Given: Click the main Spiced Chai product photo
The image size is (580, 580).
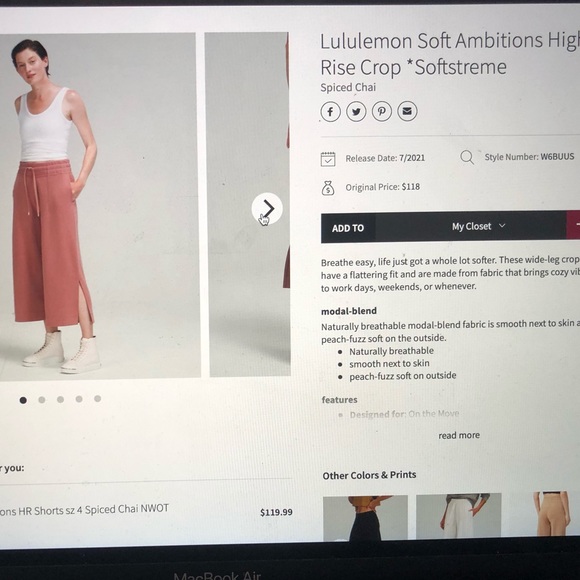Looking at the screenshot, I should [x=98, y=205].
